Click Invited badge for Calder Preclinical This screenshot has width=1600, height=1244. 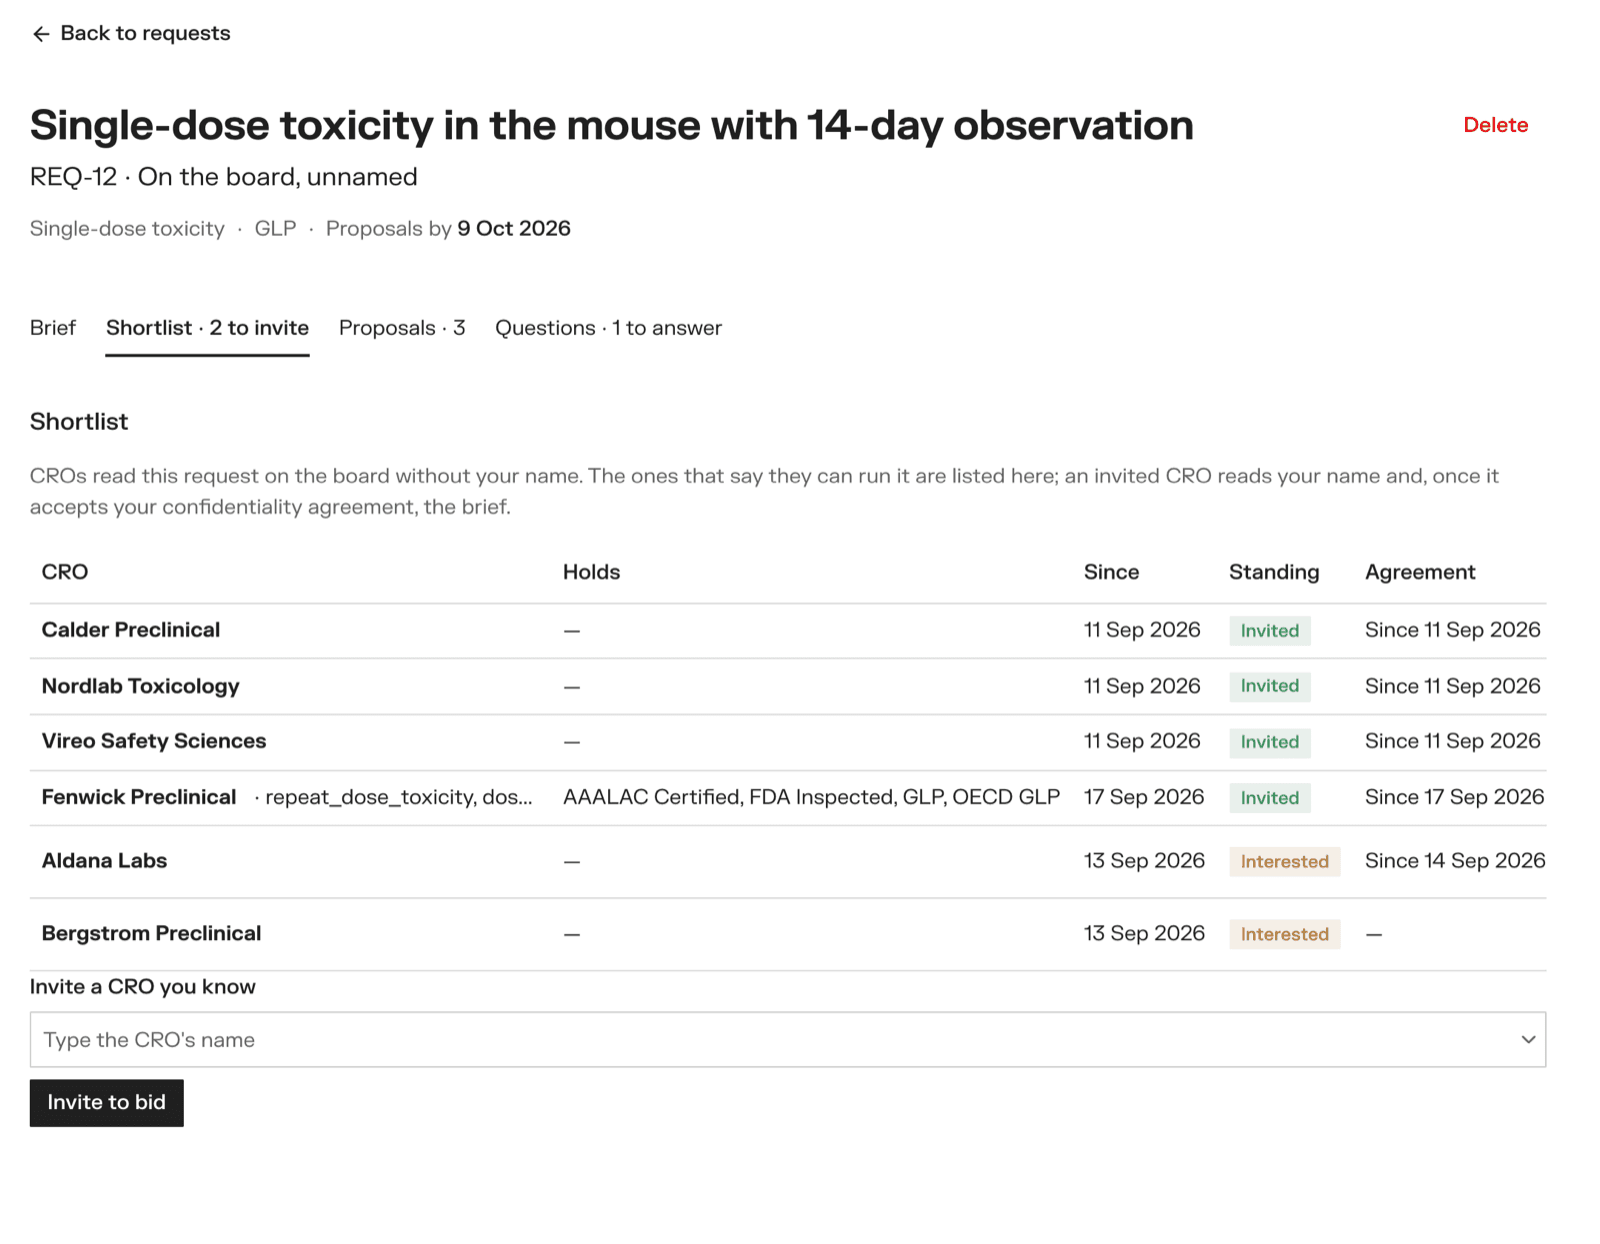coord(1270,631)
